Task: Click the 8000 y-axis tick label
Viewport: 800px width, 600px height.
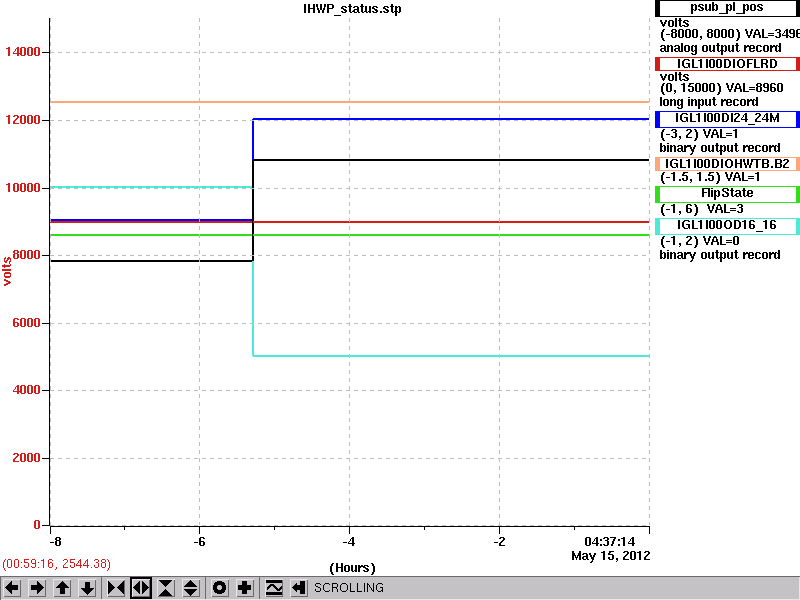Action: click(26, 255)
